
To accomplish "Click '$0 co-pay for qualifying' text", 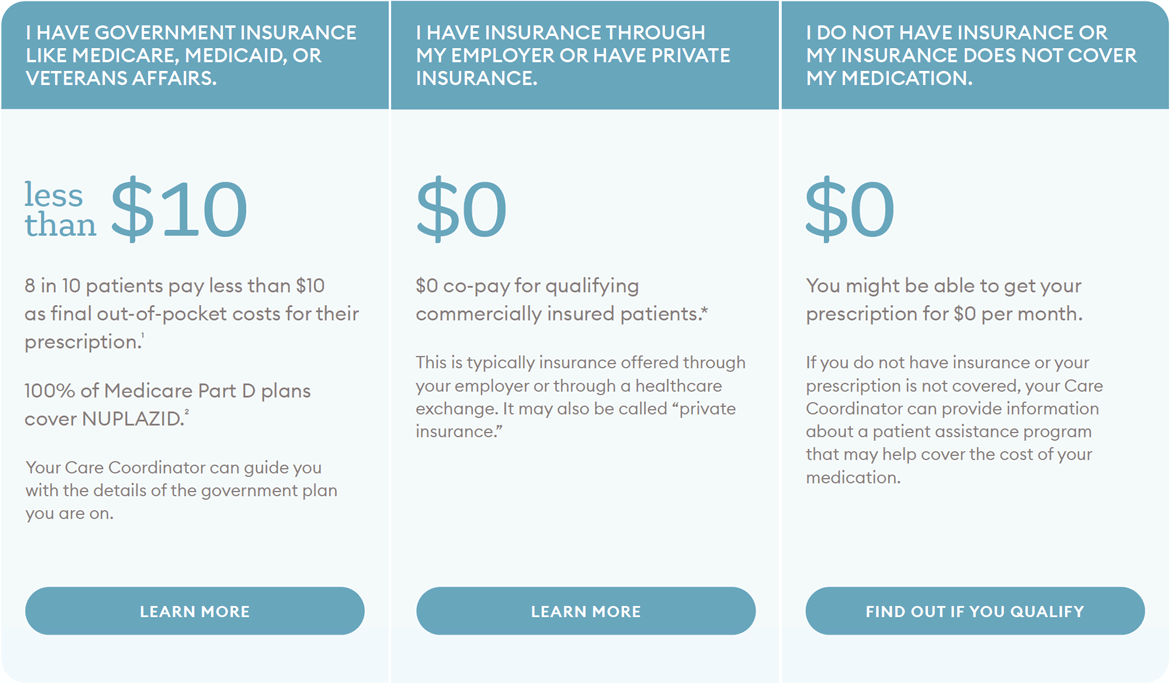I will [528, 286].
